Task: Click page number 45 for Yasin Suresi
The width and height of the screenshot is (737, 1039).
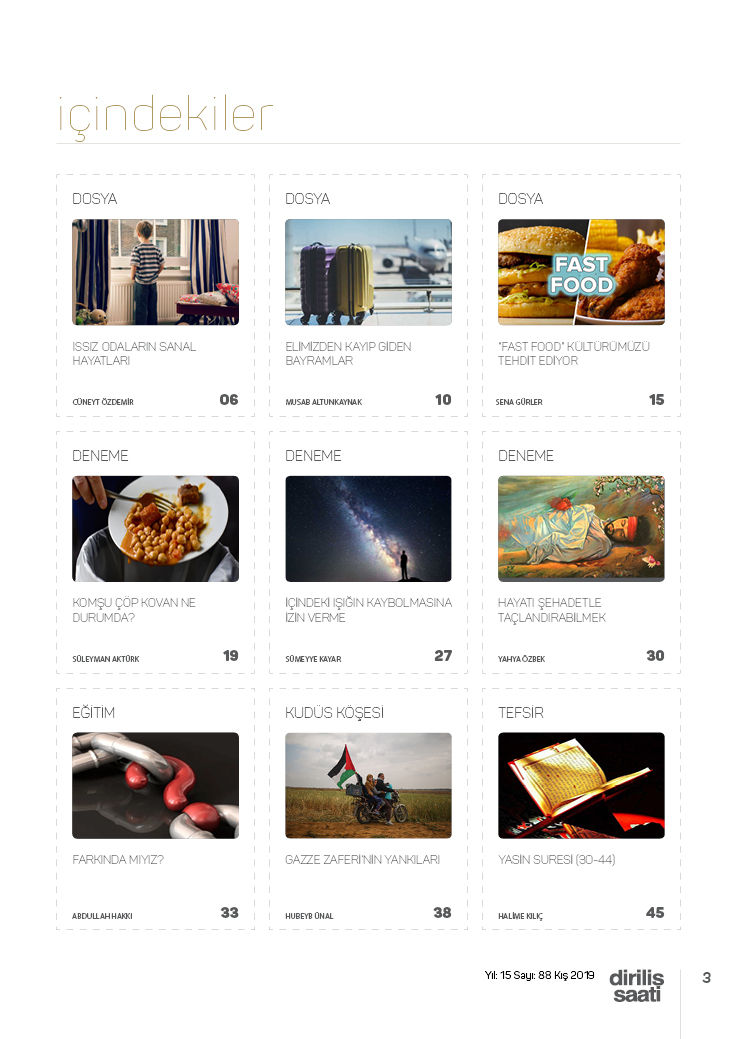Action: pyautogui.click(x=655, y=912)
